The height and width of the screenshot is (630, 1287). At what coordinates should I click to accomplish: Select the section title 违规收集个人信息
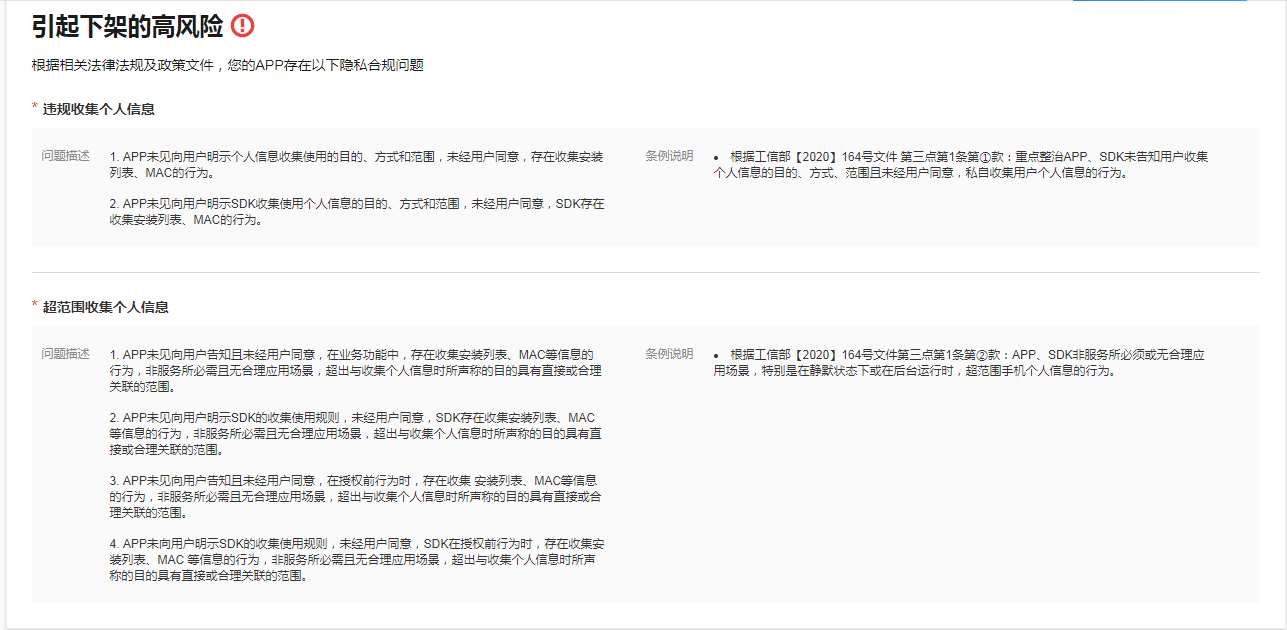(x=98, y=109)
